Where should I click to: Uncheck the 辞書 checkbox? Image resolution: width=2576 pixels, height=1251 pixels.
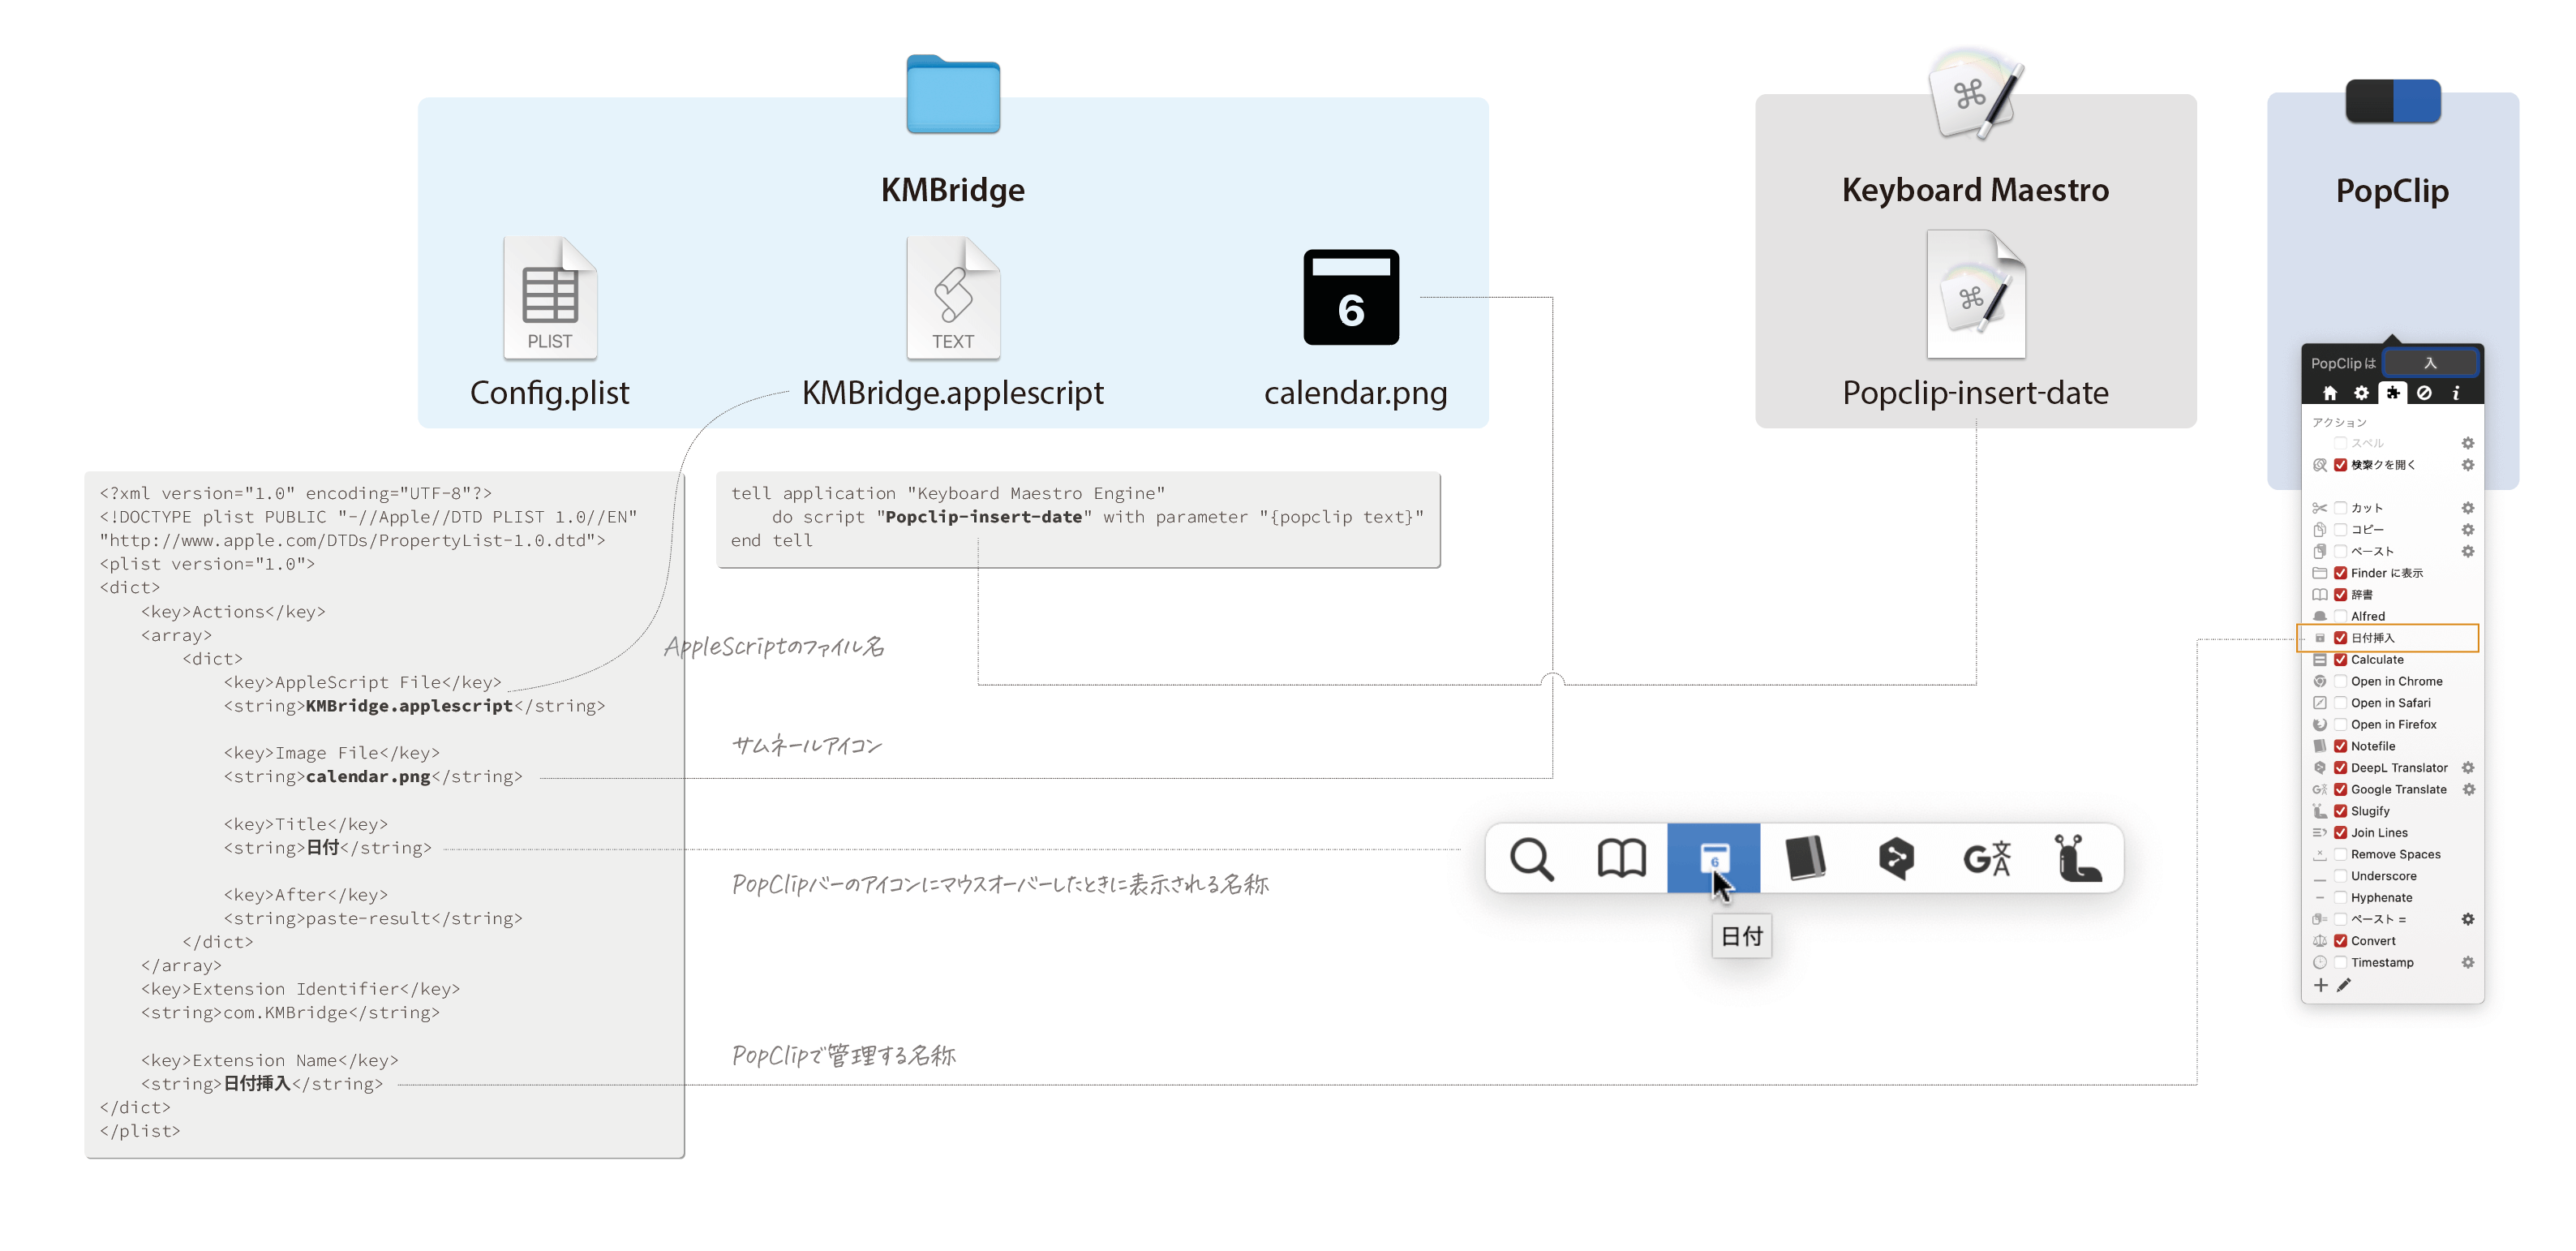tap(2340, 595)
